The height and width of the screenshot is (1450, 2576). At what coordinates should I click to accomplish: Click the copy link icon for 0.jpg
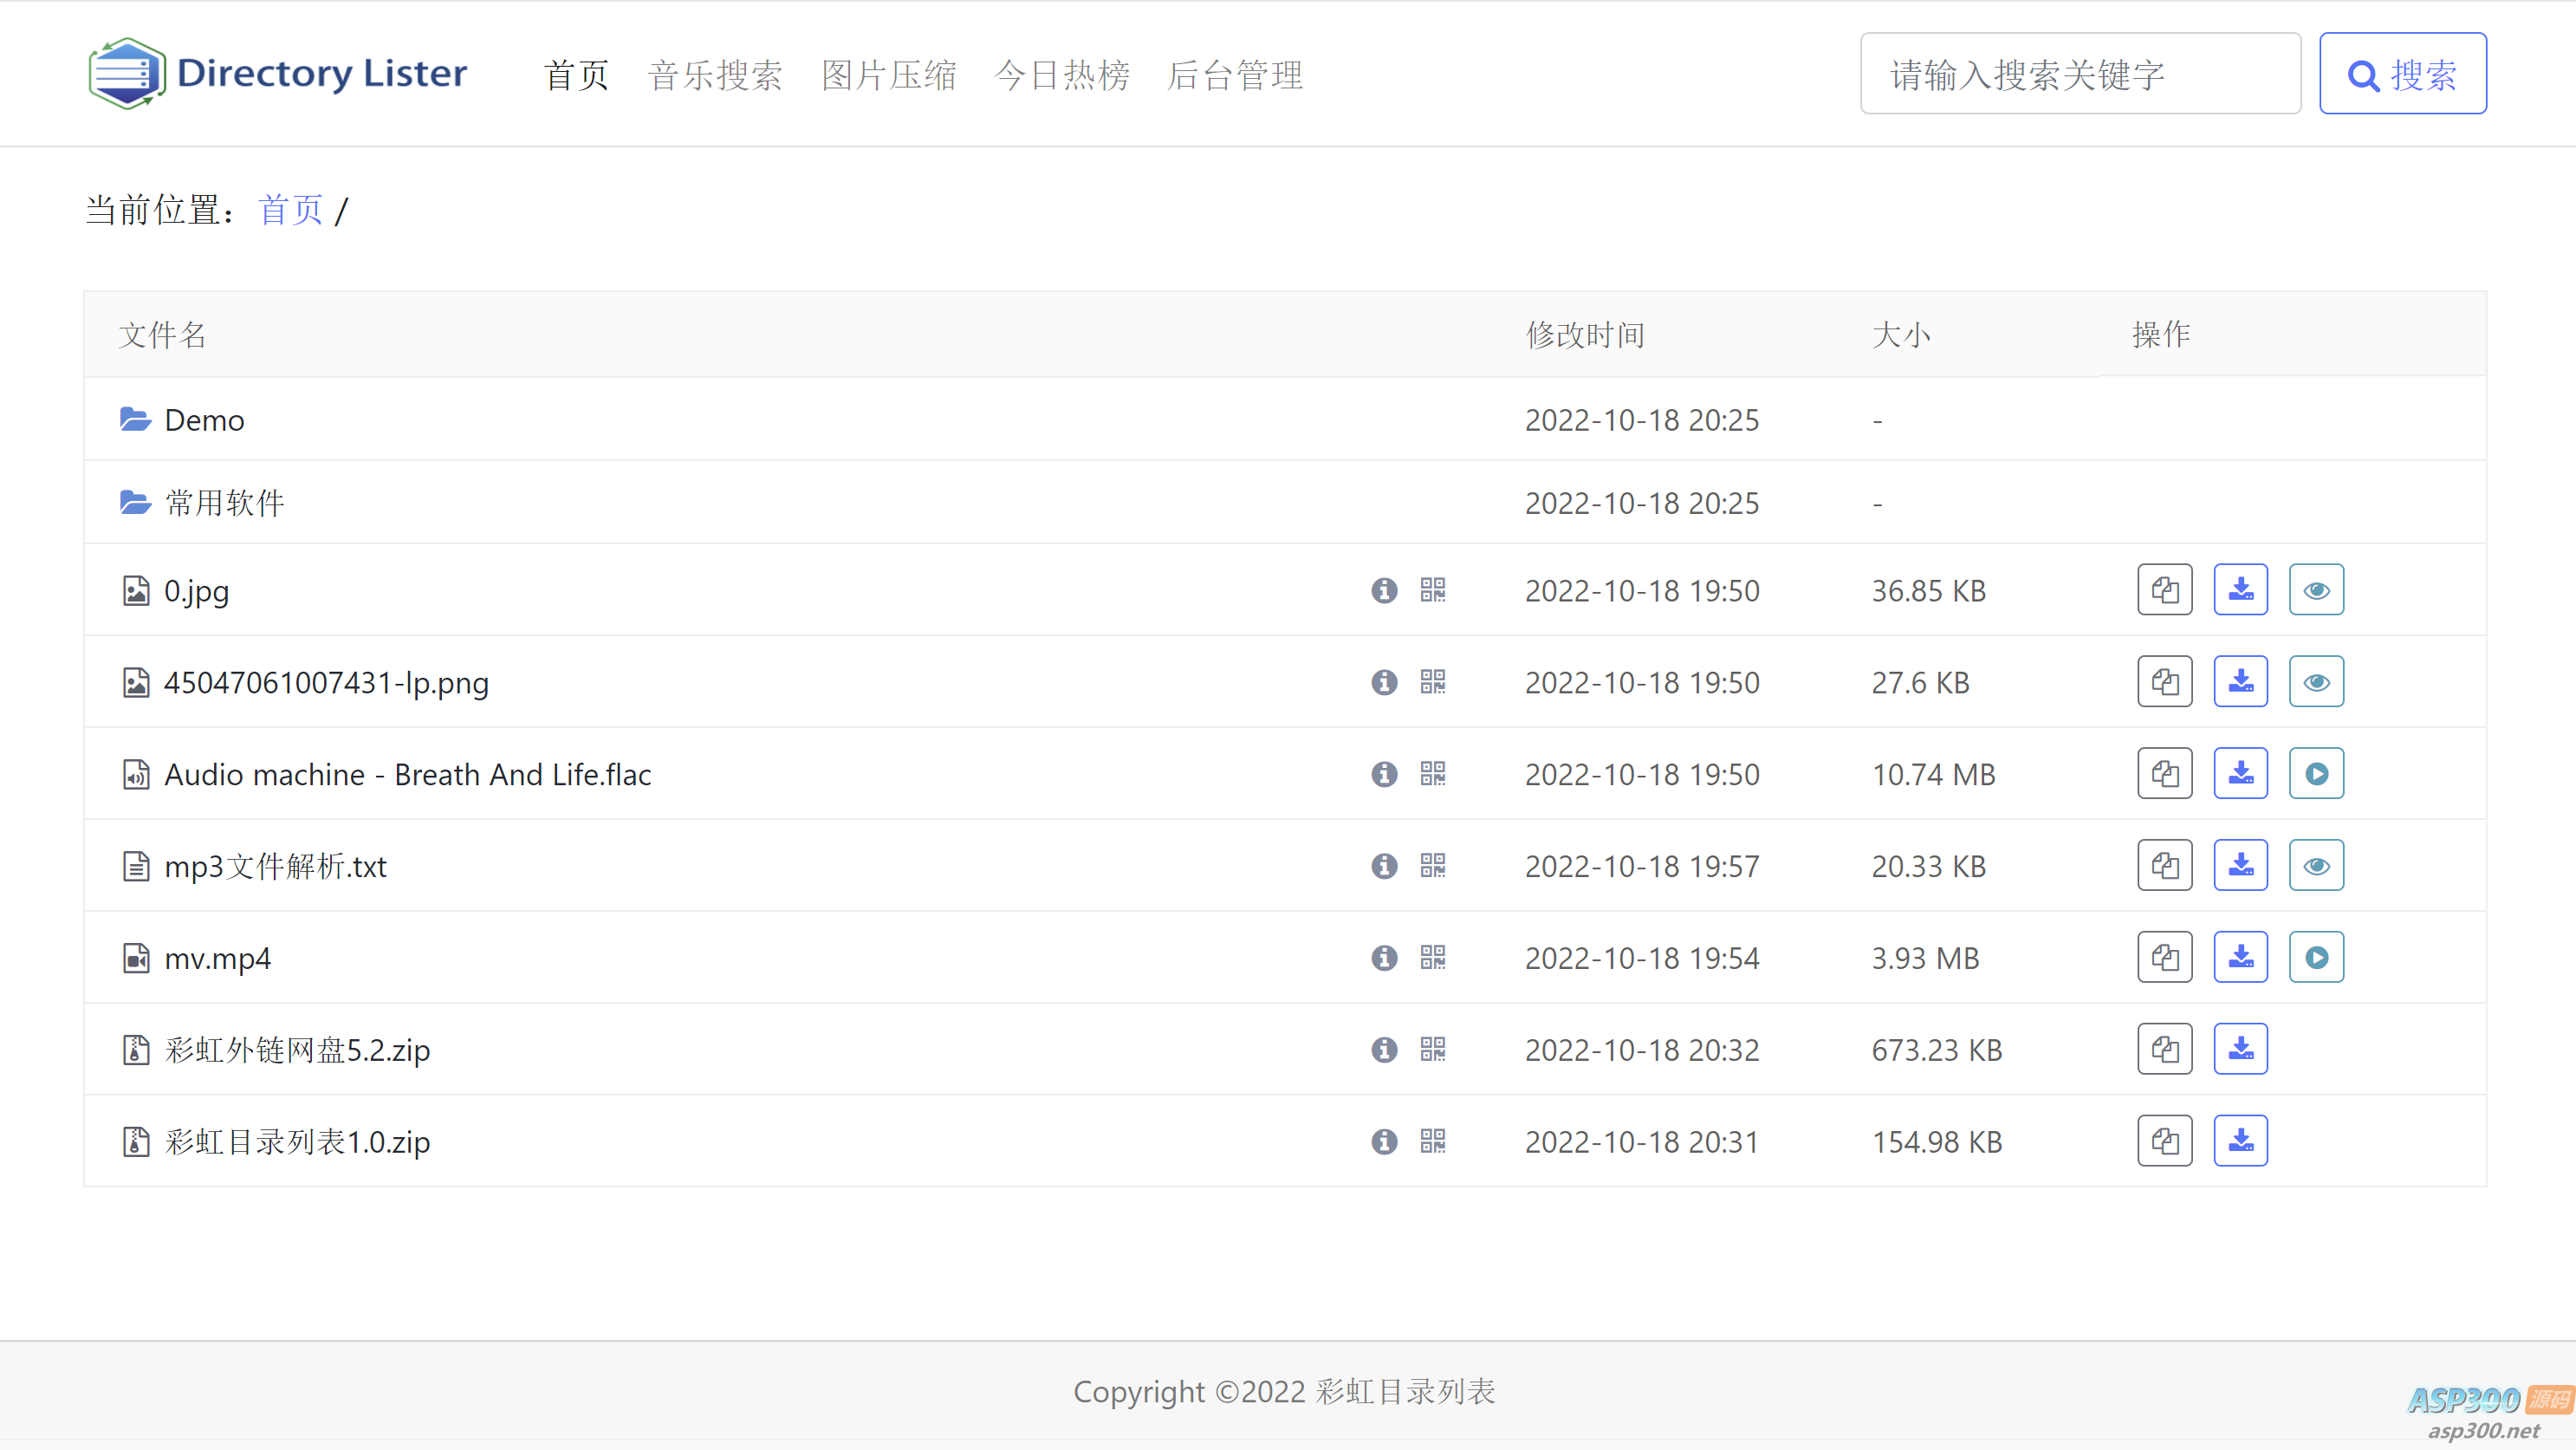click(2164, 590)
